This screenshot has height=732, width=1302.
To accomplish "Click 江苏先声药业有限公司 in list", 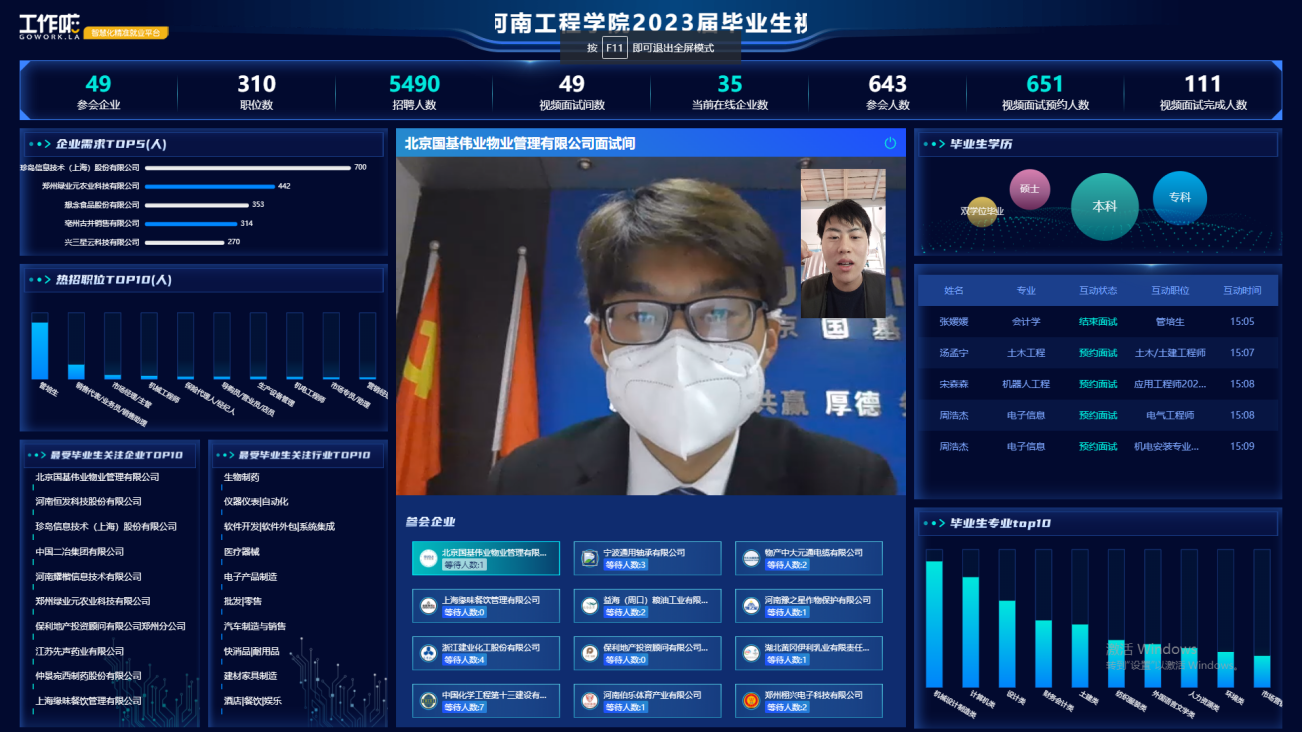I will (x=80, y=652).
